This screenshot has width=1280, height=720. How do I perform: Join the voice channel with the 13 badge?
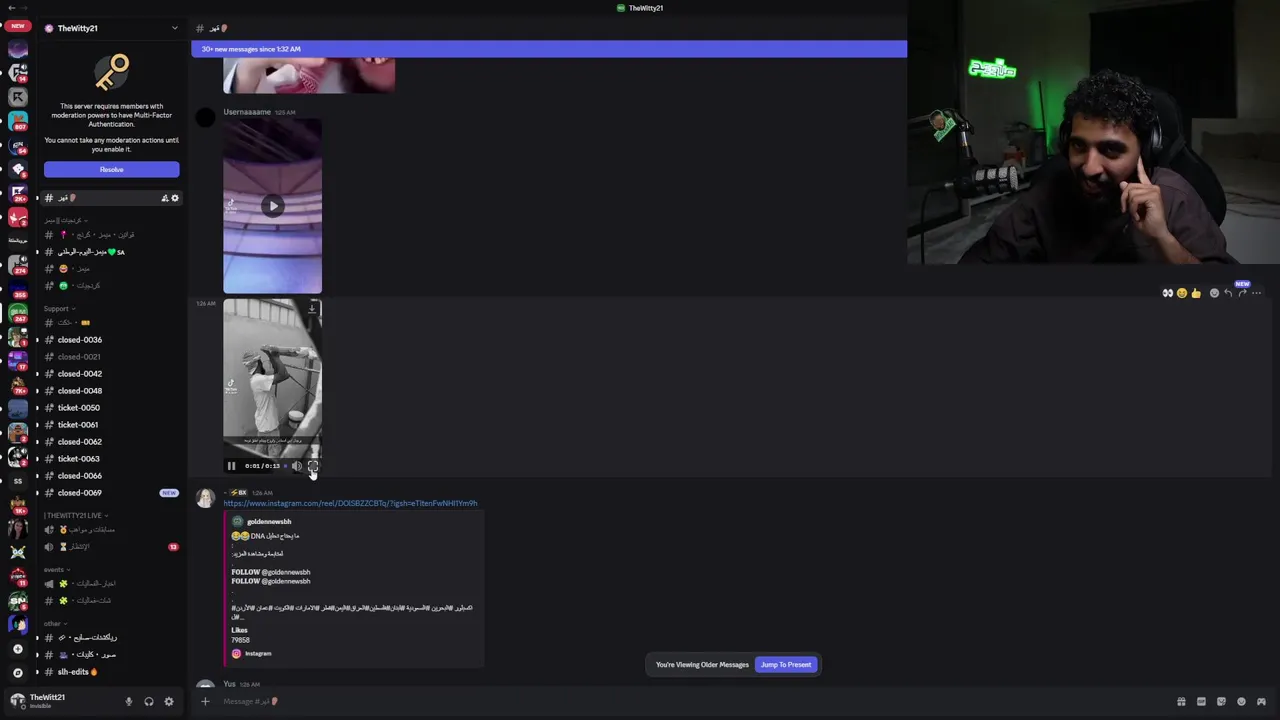pos(110,547)
